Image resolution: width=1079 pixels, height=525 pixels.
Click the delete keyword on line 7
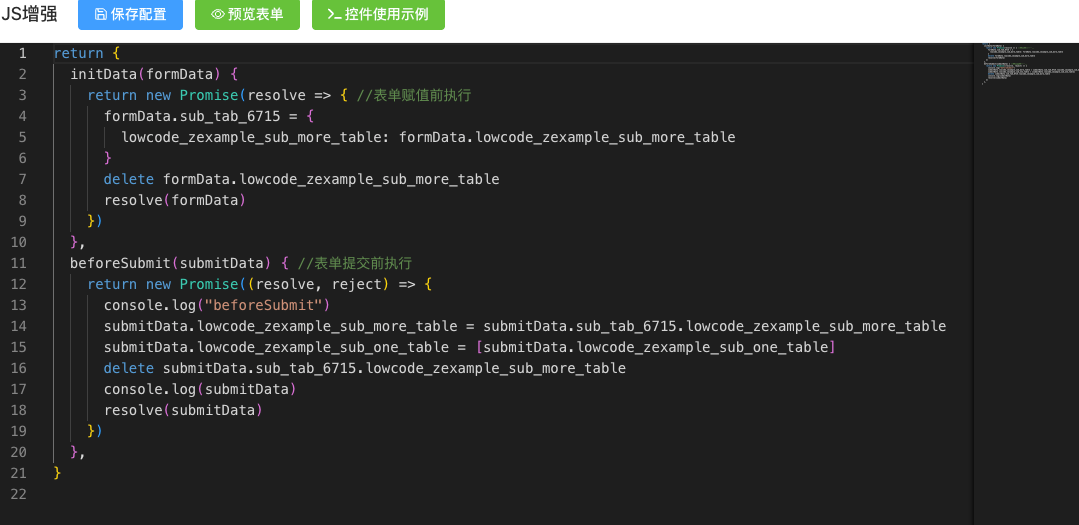pos(129,179)
